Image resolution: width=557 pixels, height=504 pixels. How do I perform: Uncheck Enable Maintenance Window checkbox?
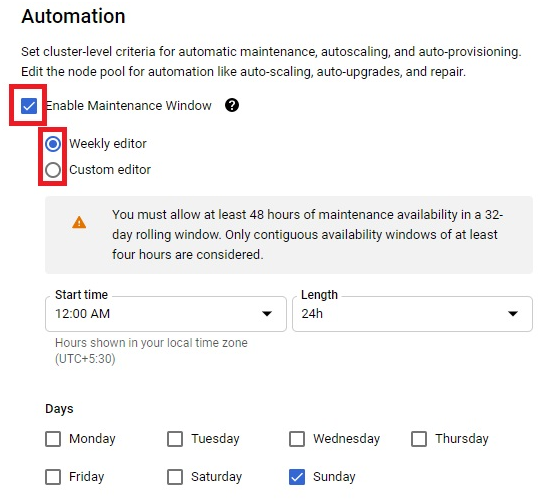29,106
